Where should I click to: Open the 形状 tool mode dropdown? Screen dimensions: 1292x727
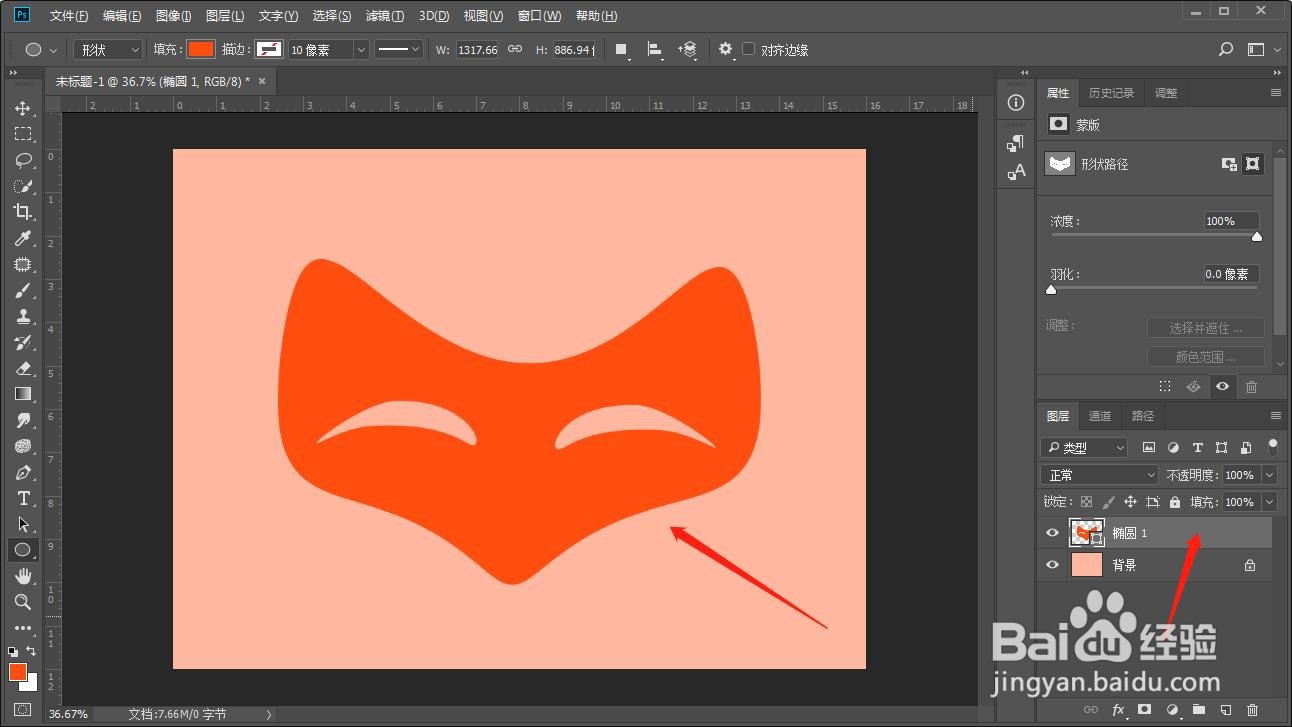click(x=108, y=49)
